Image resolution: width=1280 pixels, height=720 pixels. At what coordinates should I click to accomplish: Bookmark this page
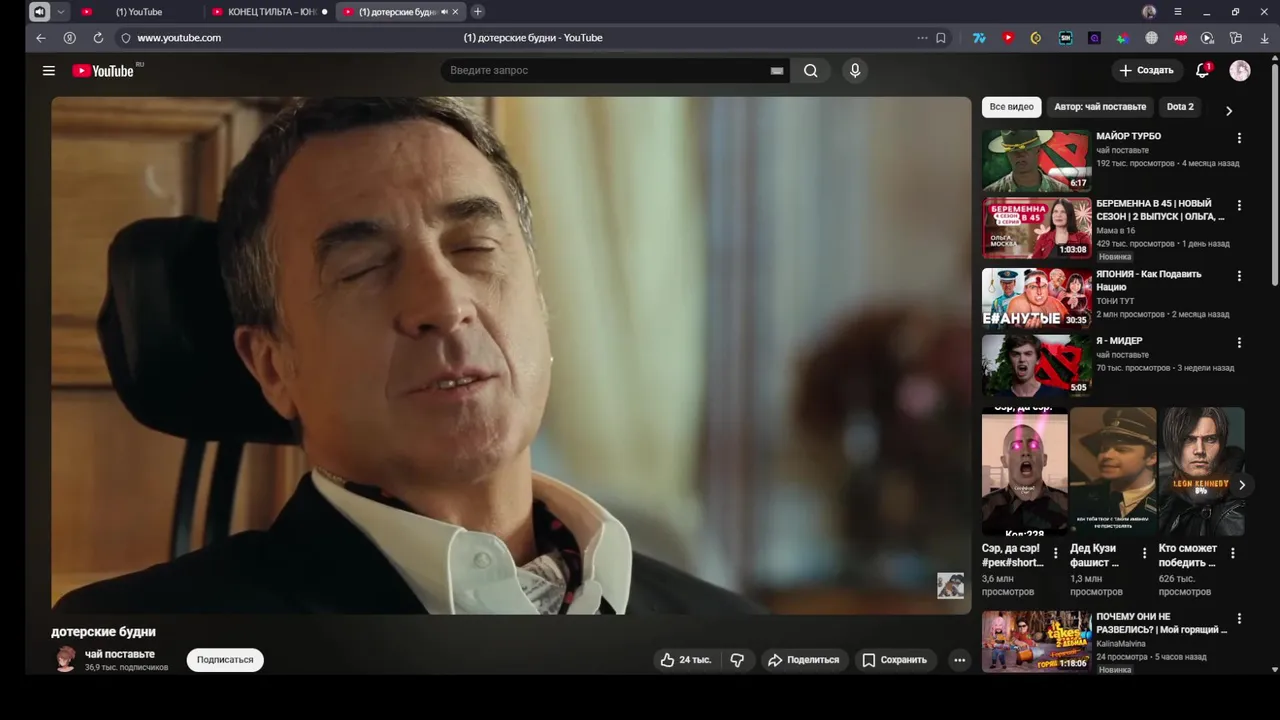941,38
